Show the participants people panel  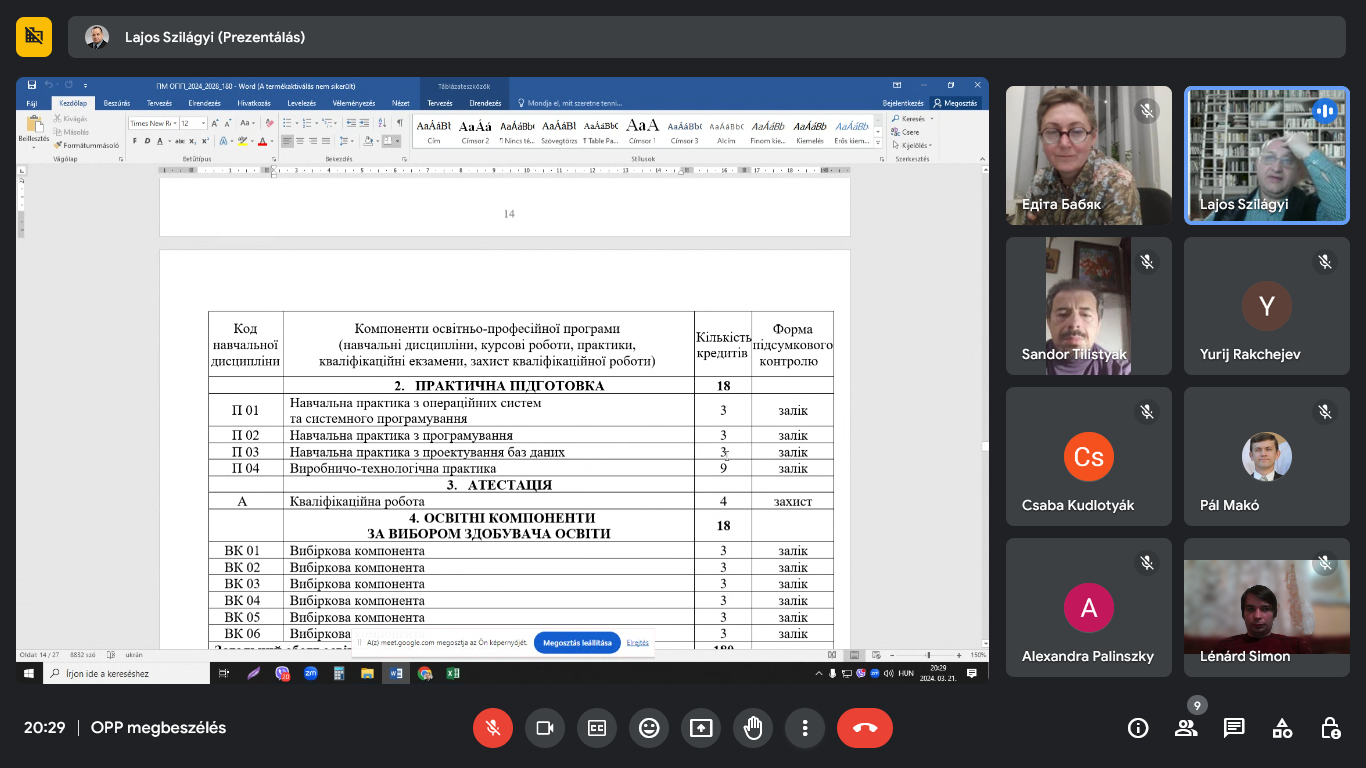tap(1186, 728)
